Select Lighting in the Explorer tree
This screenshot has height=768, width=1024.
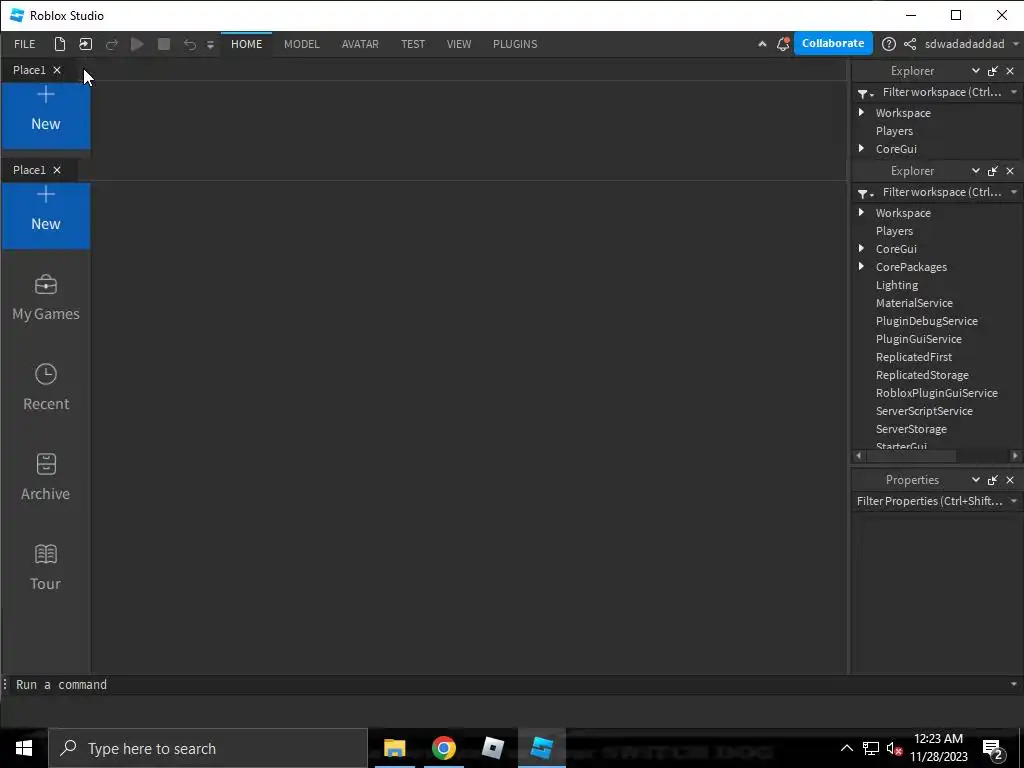[897, 285]
